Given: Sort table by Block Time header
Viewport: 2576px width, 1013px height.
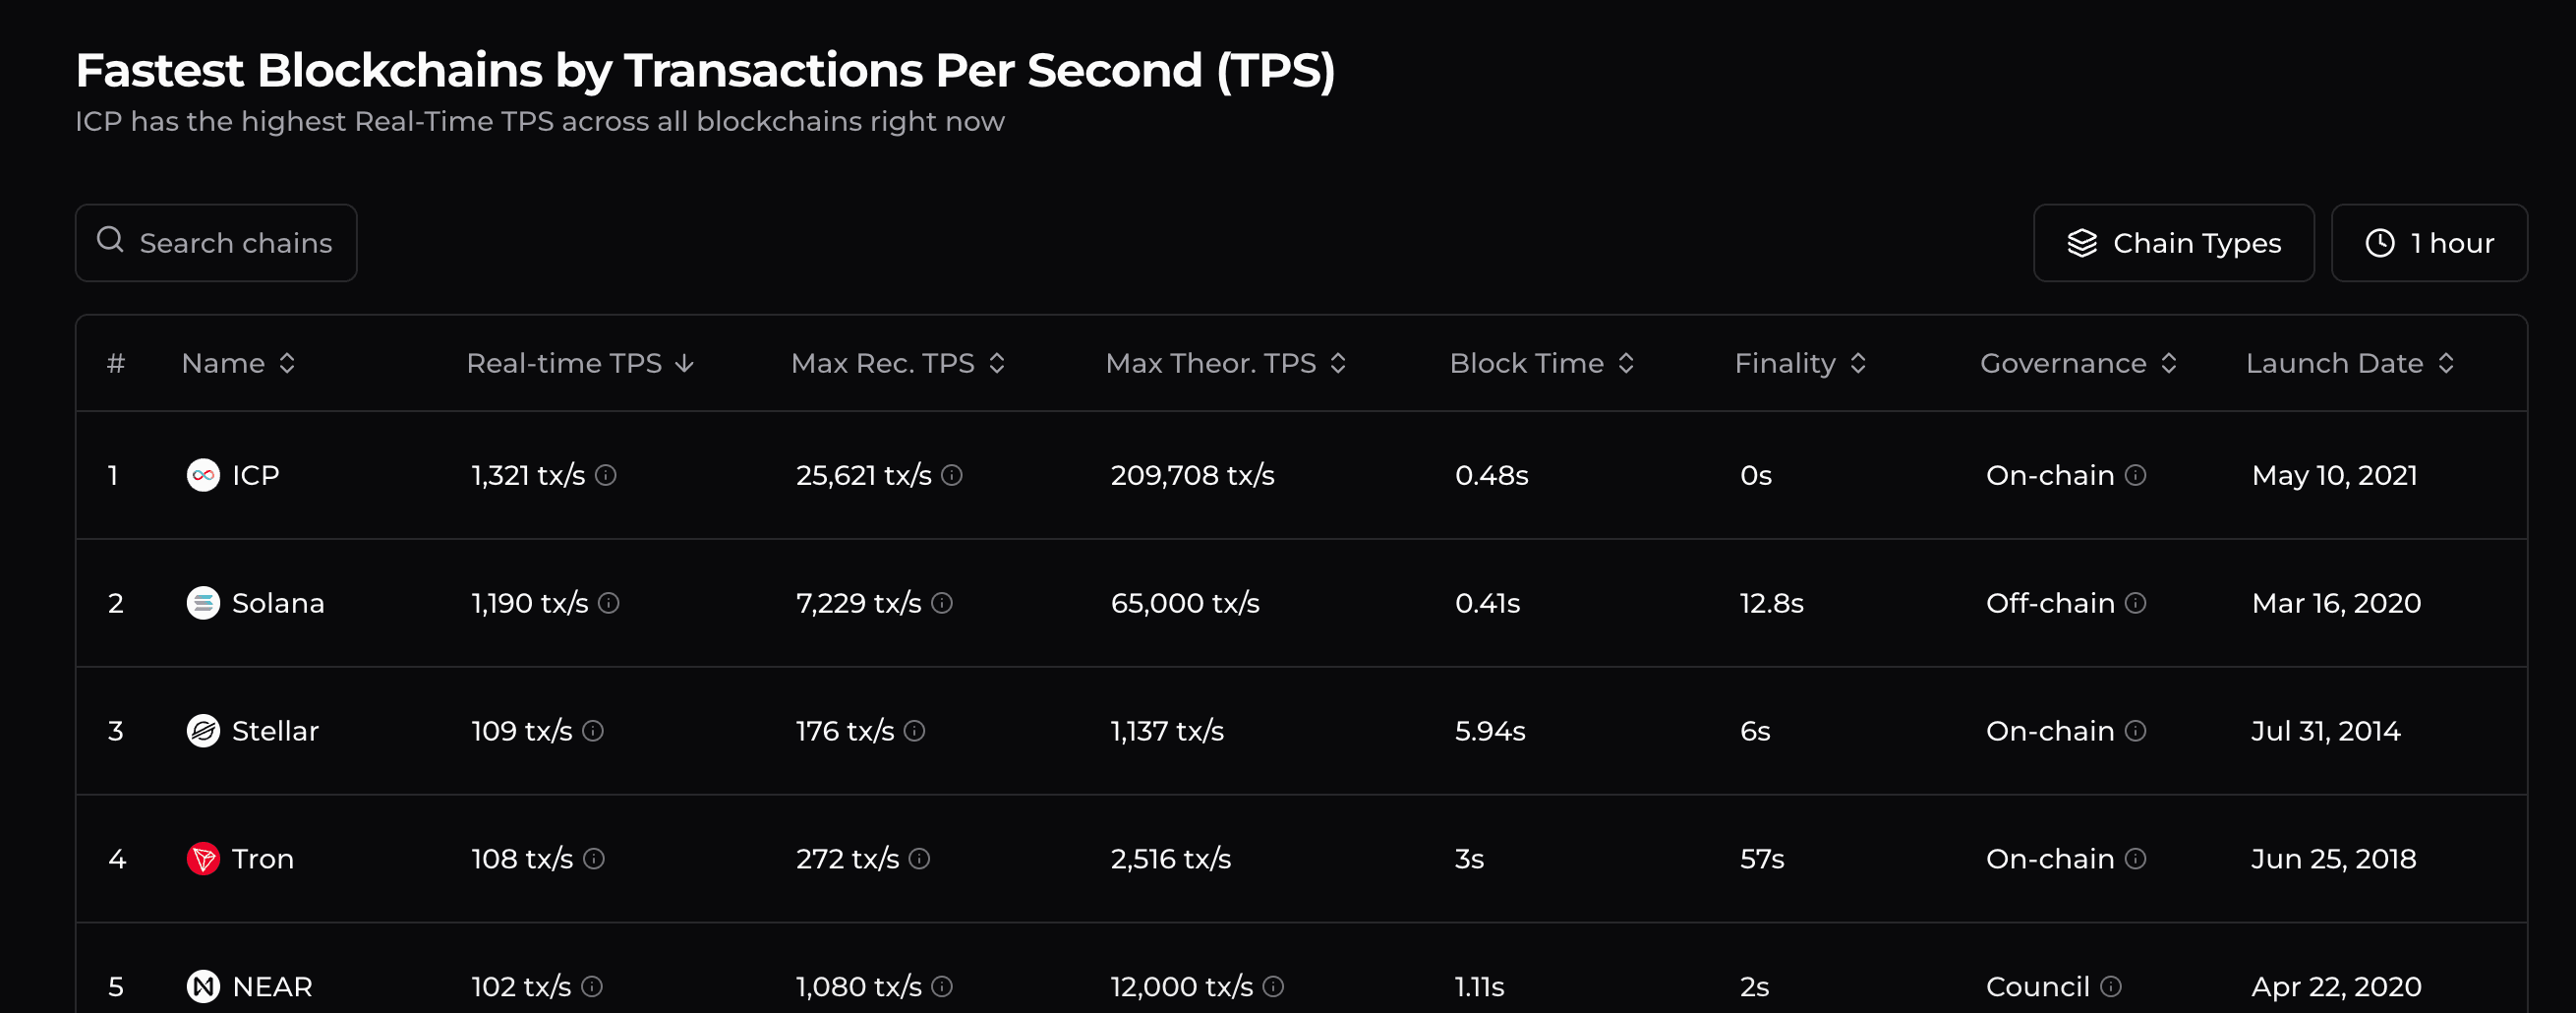Looking at the screenshot, I should [1541, 363].
